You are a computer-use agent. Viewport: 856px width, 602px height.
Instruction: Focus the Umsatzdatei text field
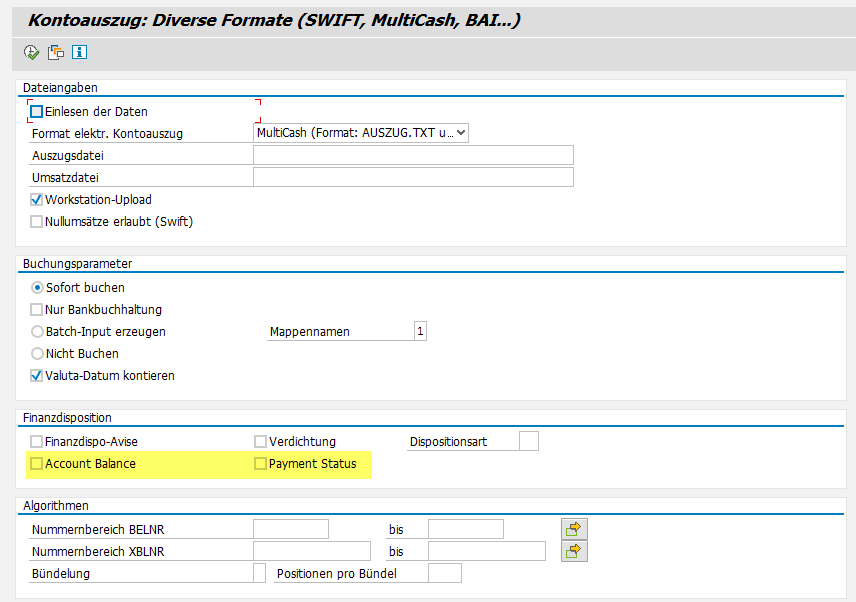[413, 177]
